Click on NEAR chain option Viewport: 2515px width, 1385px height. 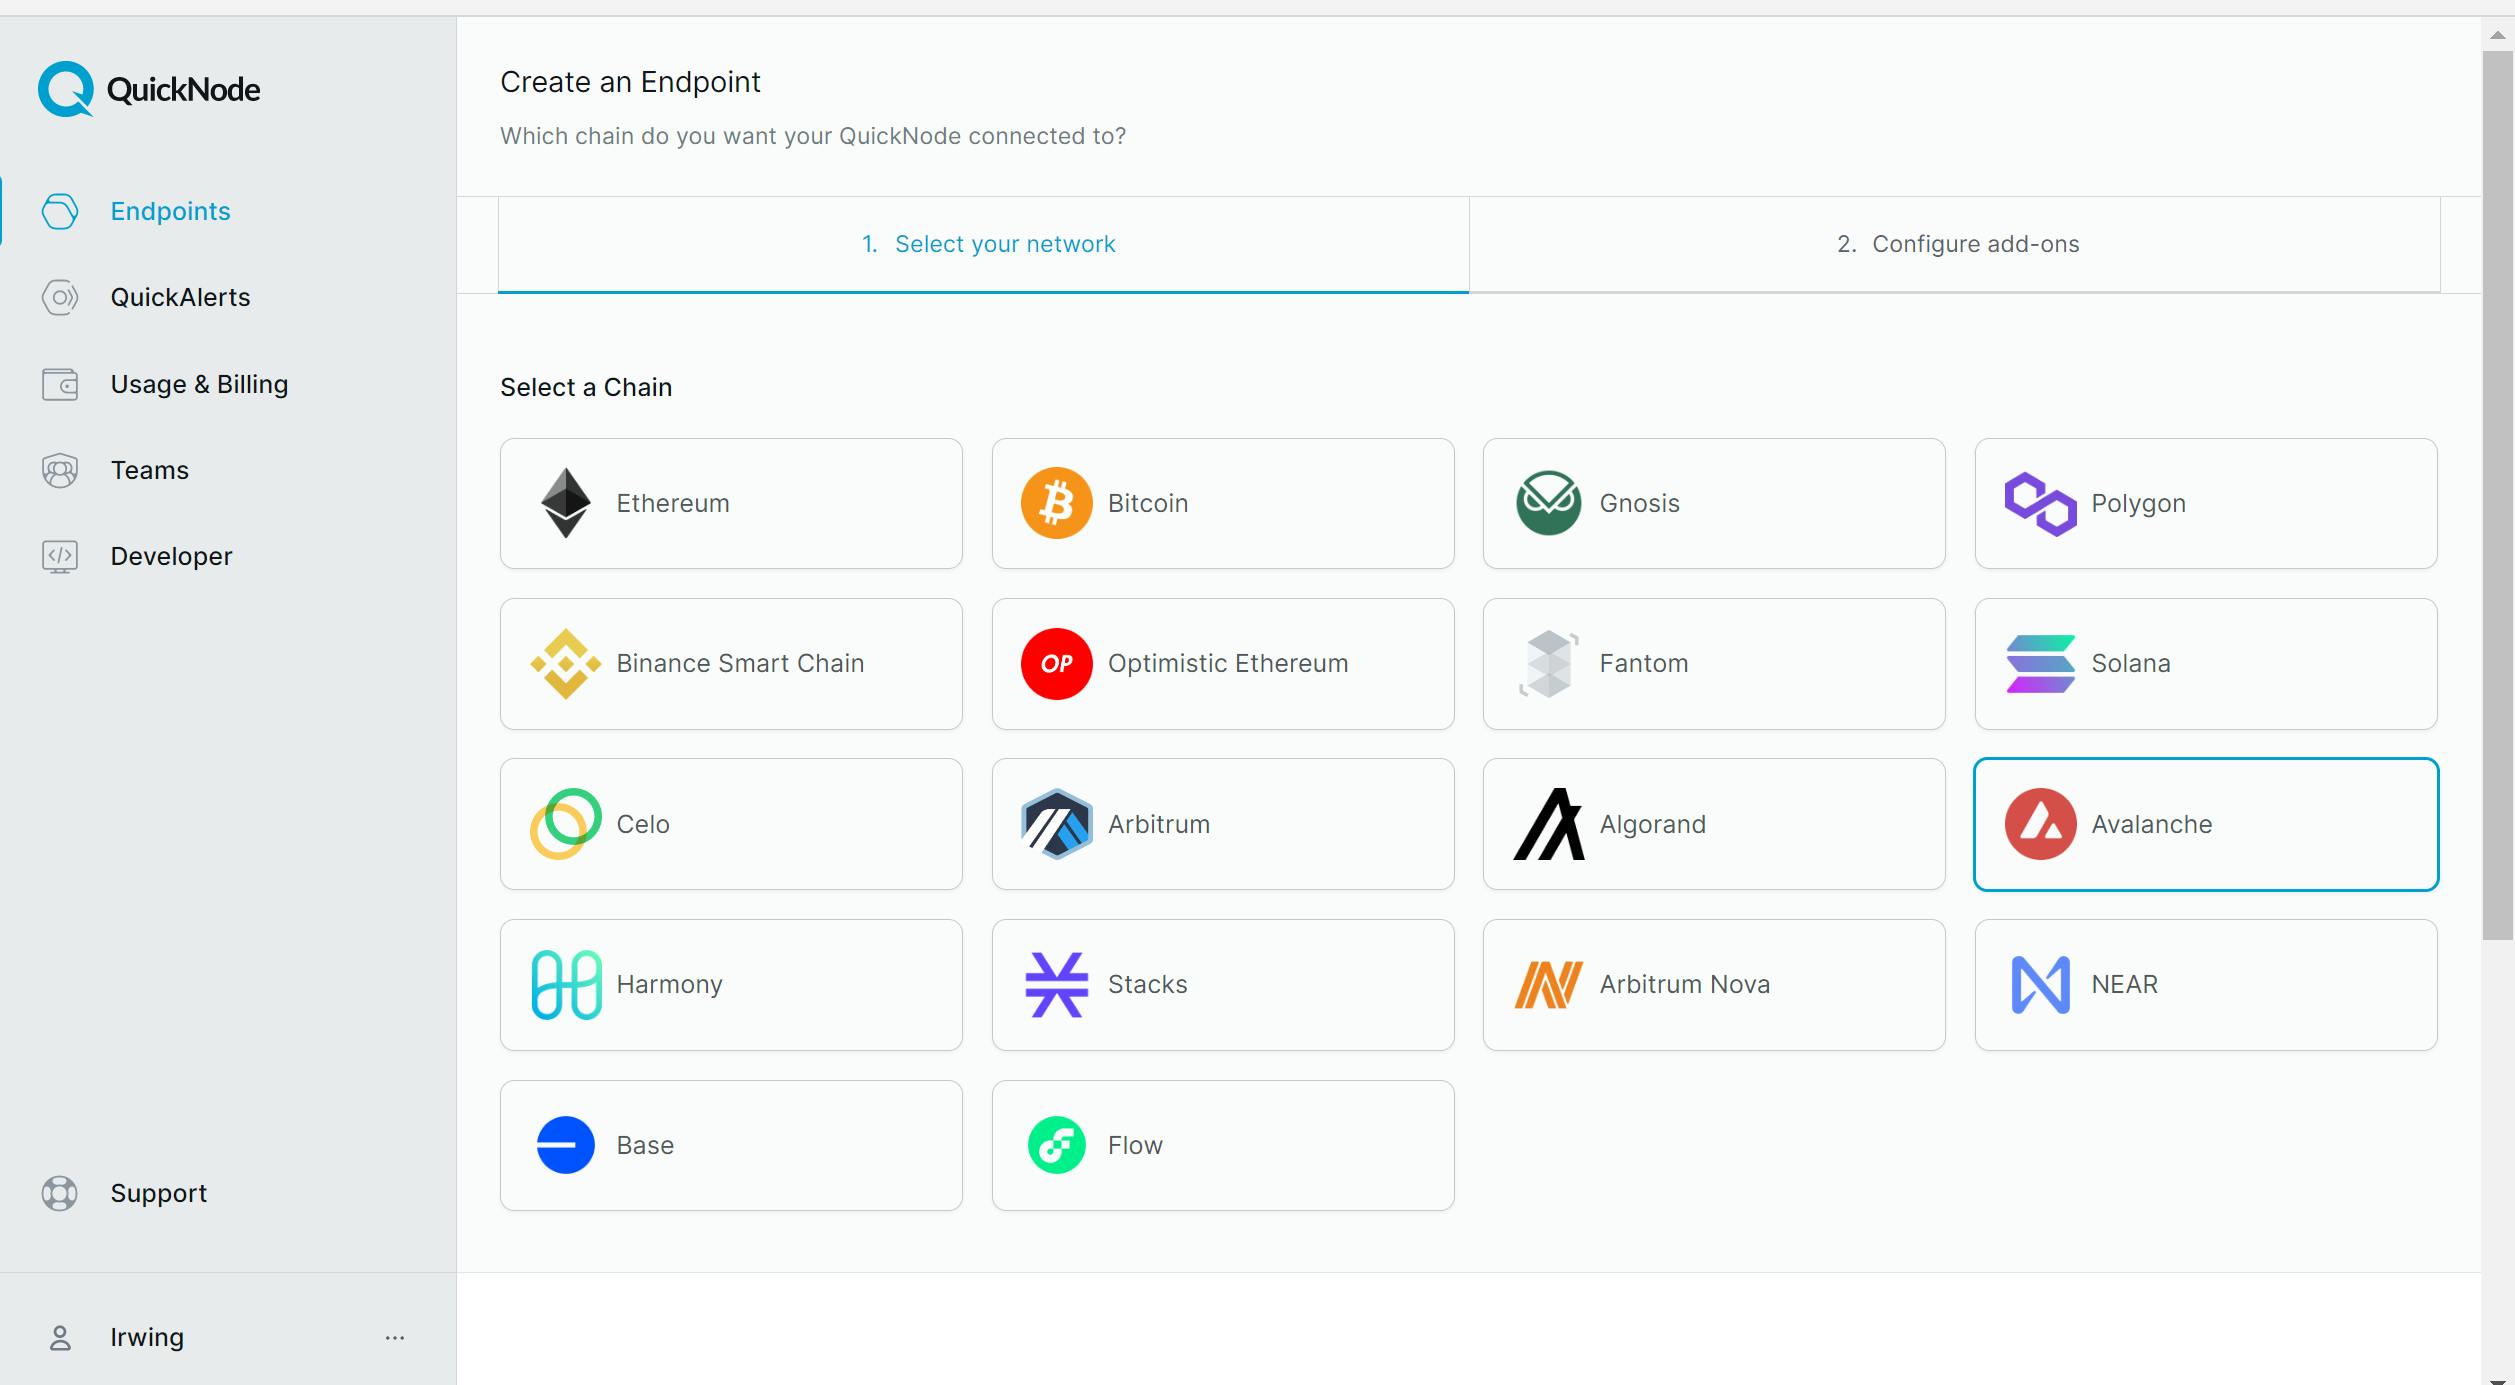pos(2206,984)
